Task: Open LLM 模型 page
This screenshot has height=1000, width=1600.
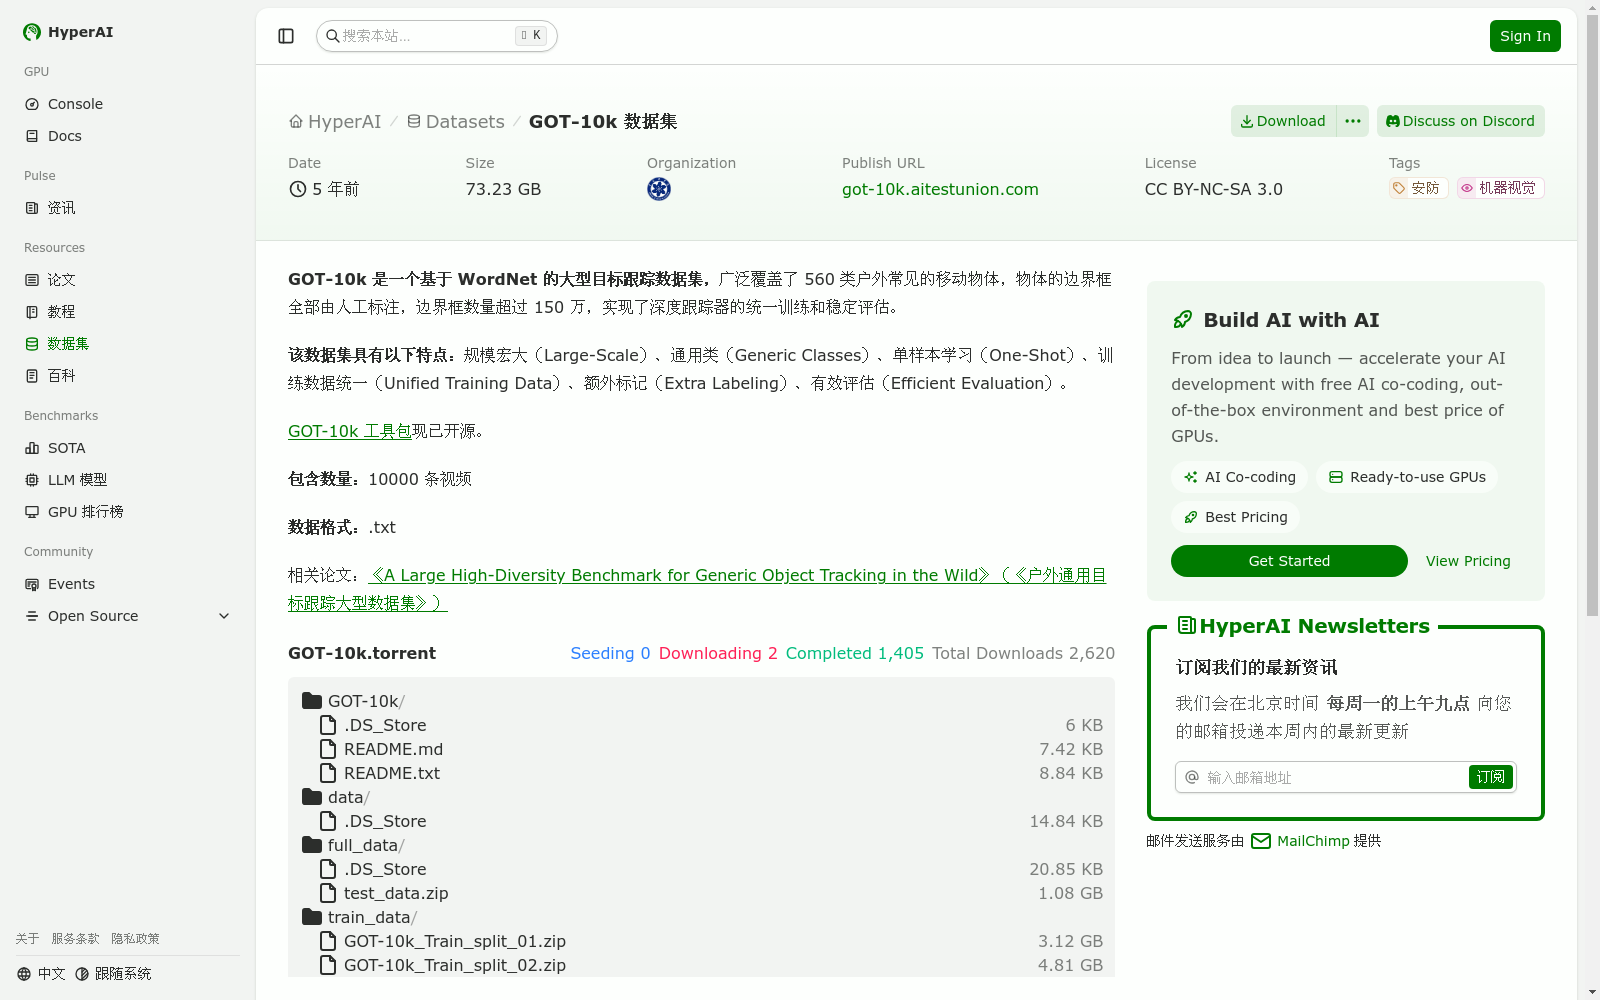Action: pos(128,480)
